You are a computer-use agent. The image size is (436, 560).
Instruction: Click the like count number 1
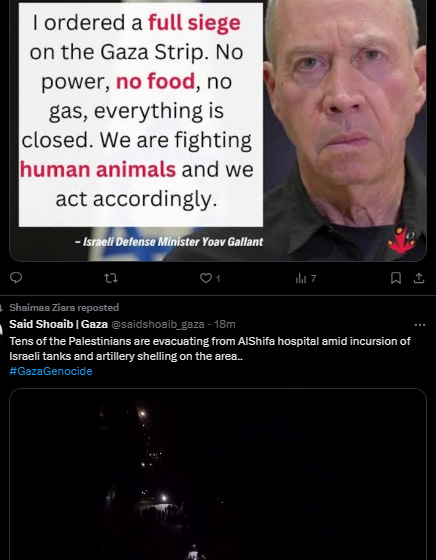point(218,279)
